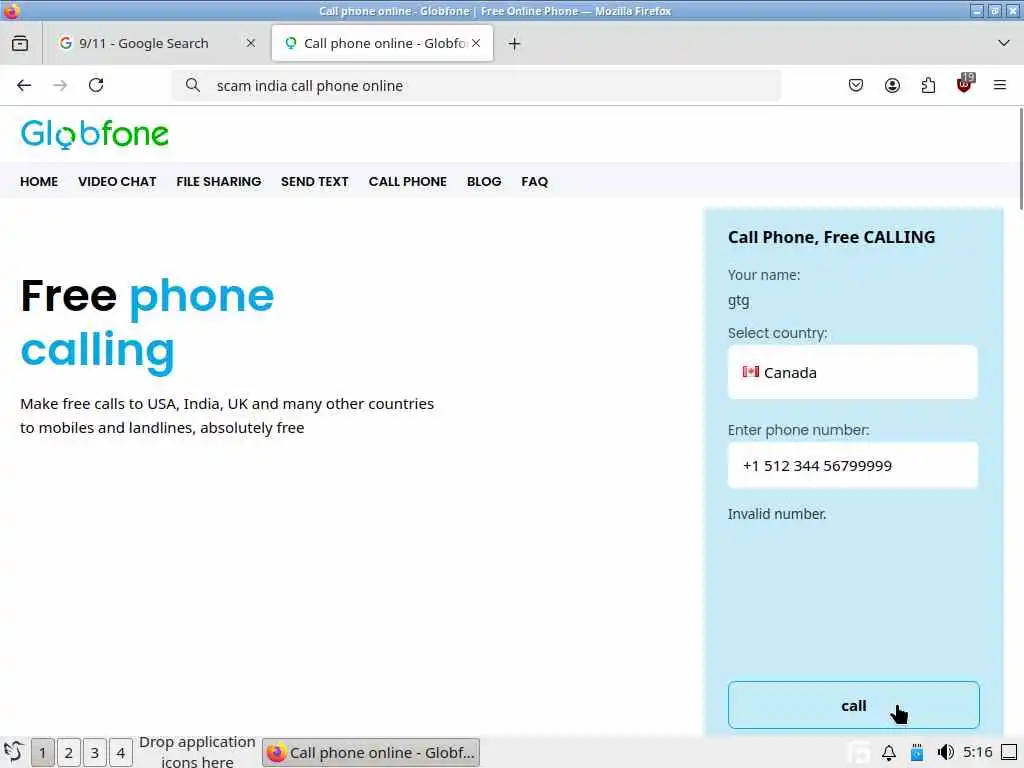Focus the address bar text
Viewport: 1024px width, 768px height.
310,86
